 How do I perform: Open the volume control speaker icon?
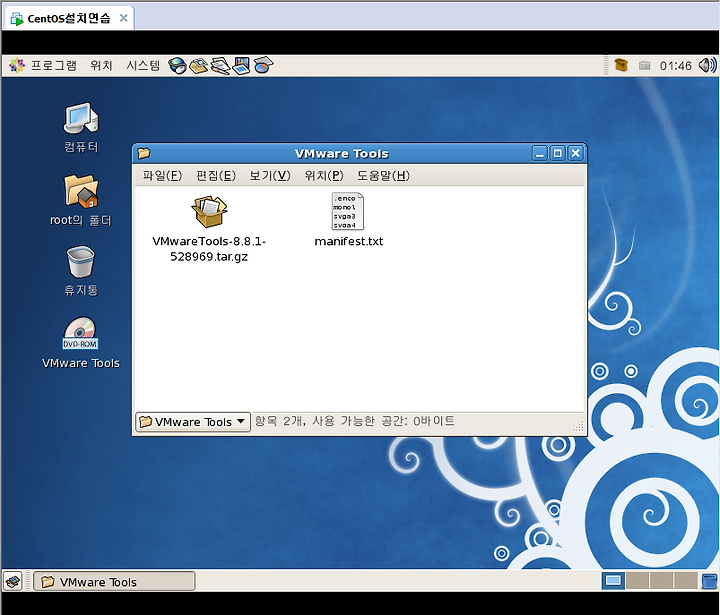(x=707, y=66)
